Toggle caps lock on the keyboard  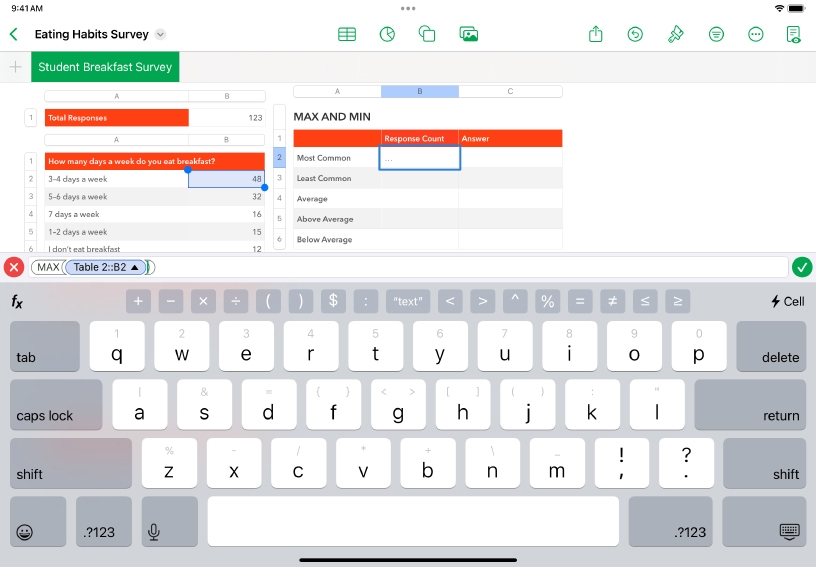(x=56, y=404)
